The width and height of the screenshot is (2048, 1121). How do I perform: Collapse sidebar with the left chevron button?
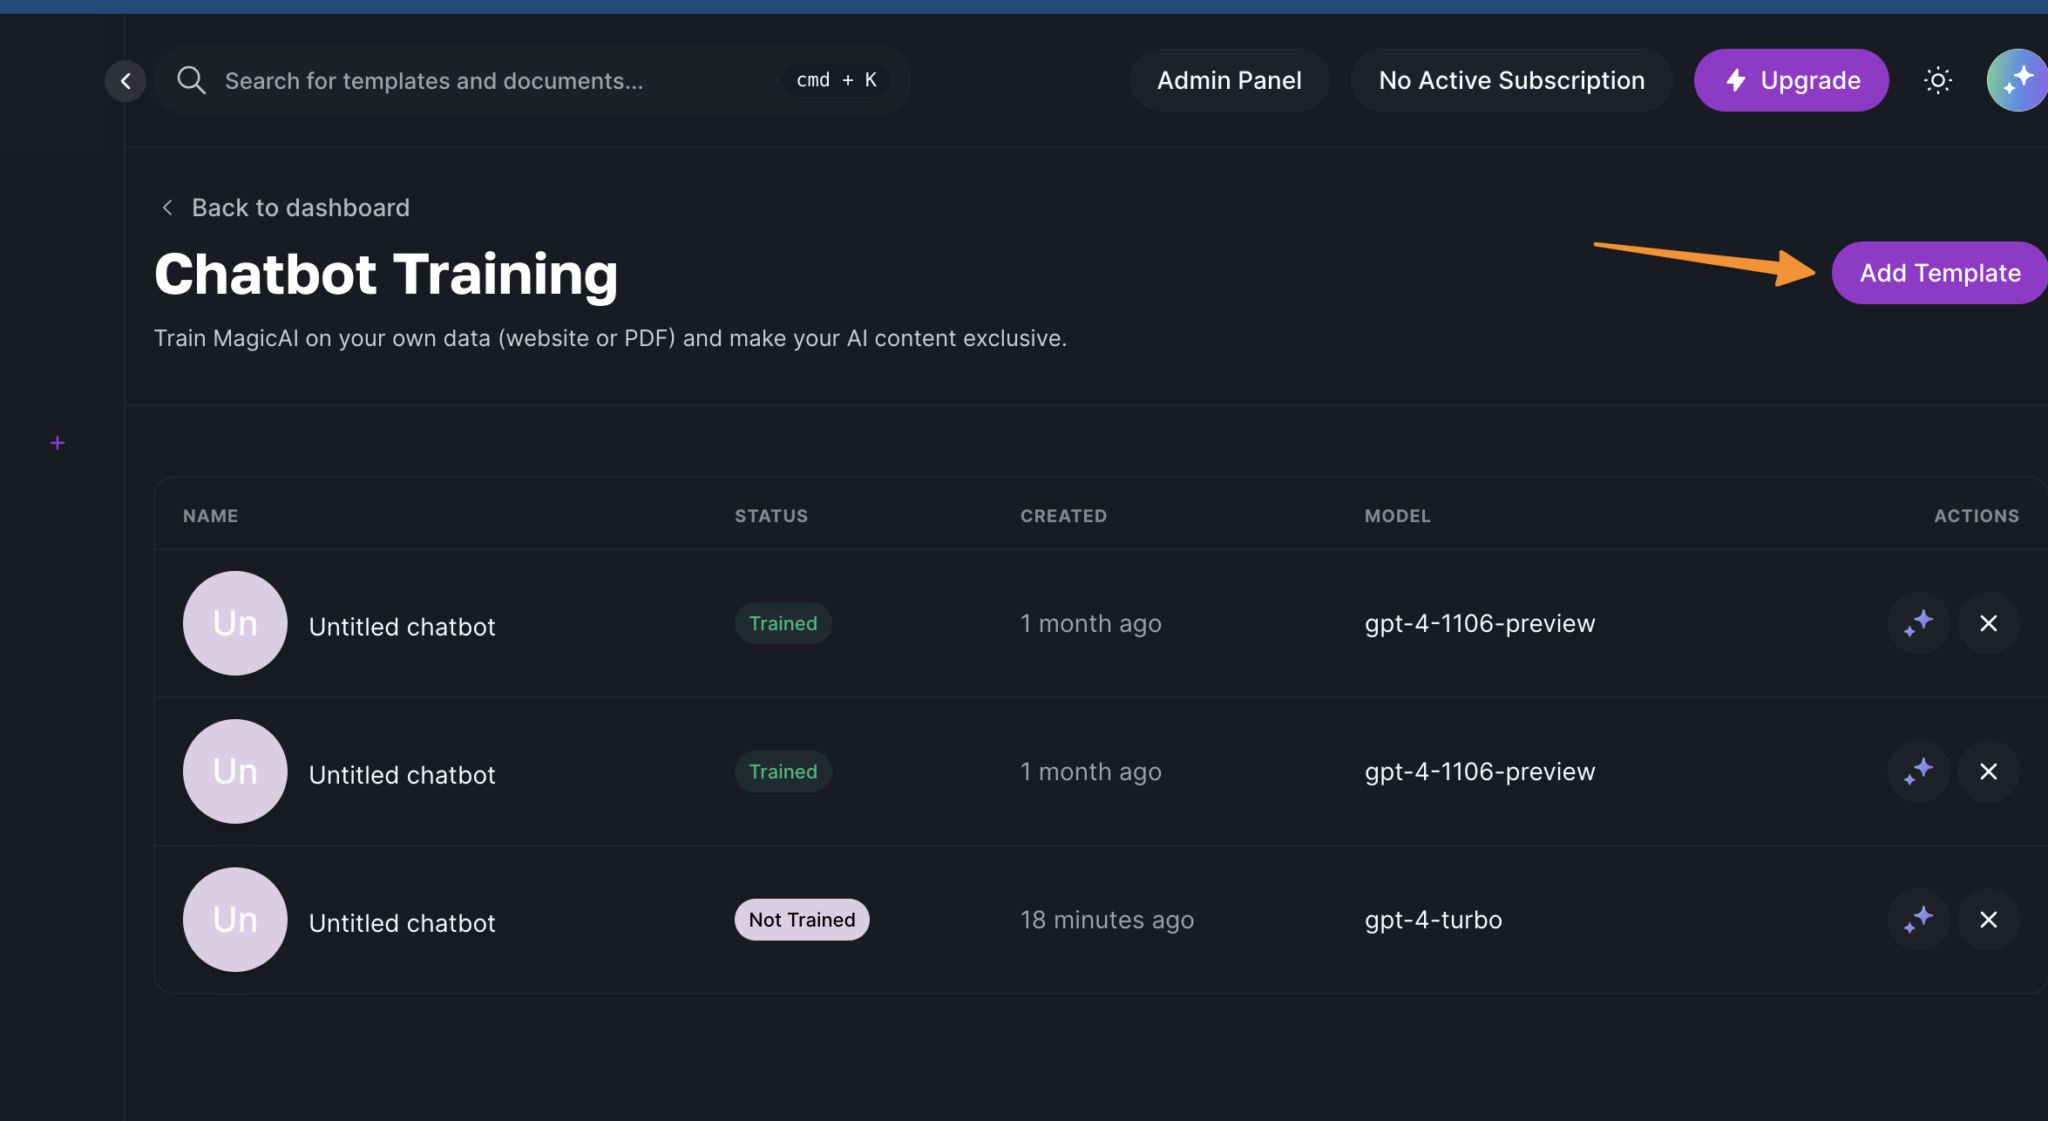[125, 81]
